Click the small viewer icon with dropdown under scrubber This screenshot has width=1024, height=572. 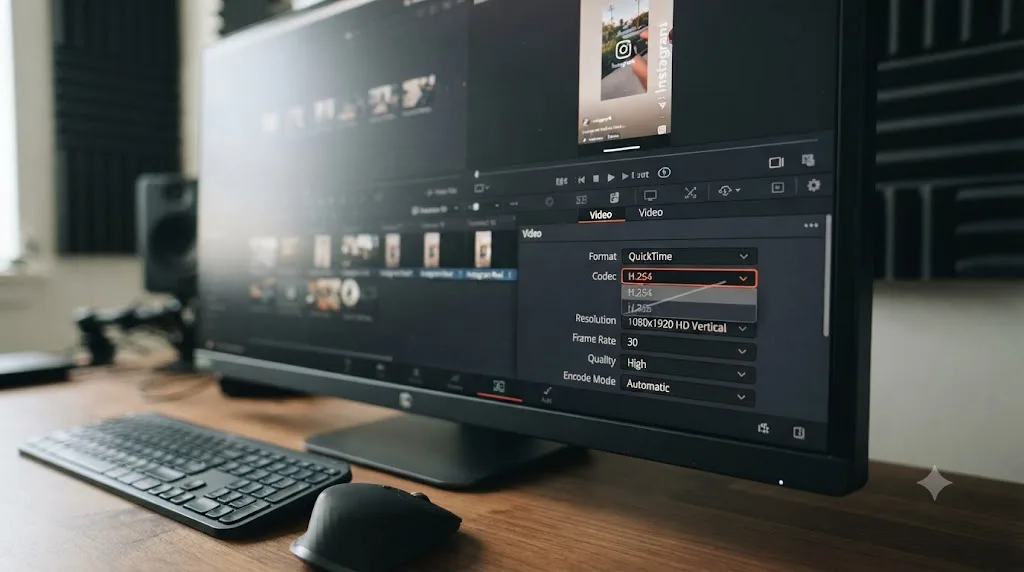(483, 188)
